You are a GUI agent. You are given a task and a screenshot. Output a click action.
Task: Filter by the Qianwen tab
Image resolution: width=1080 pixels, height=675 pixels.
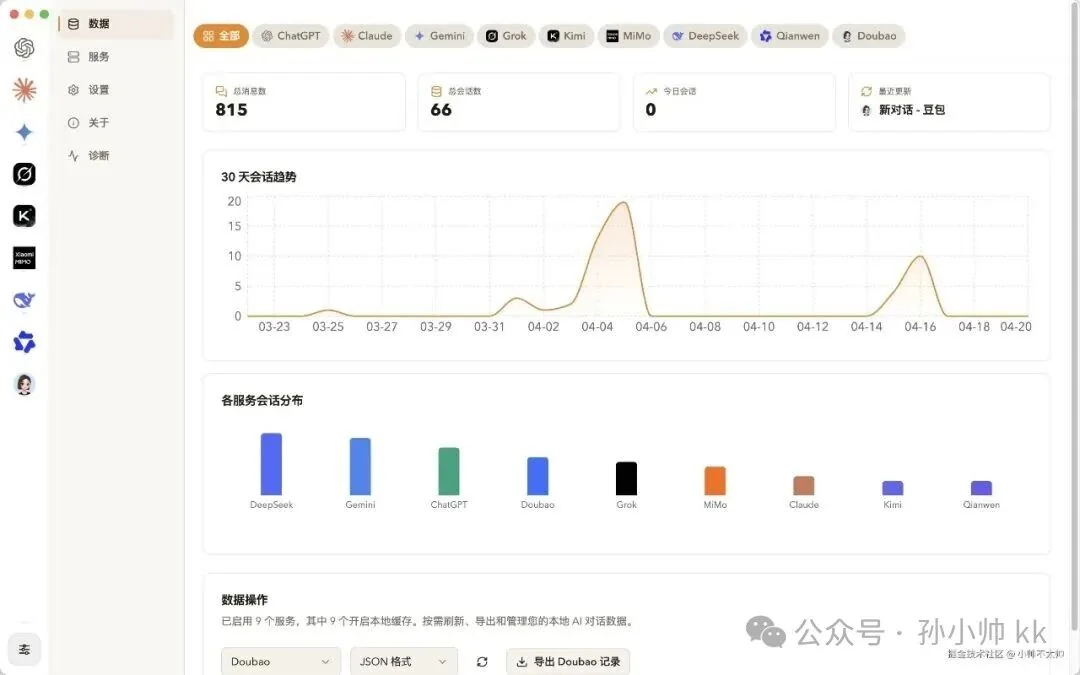click(x=790, y=36)
